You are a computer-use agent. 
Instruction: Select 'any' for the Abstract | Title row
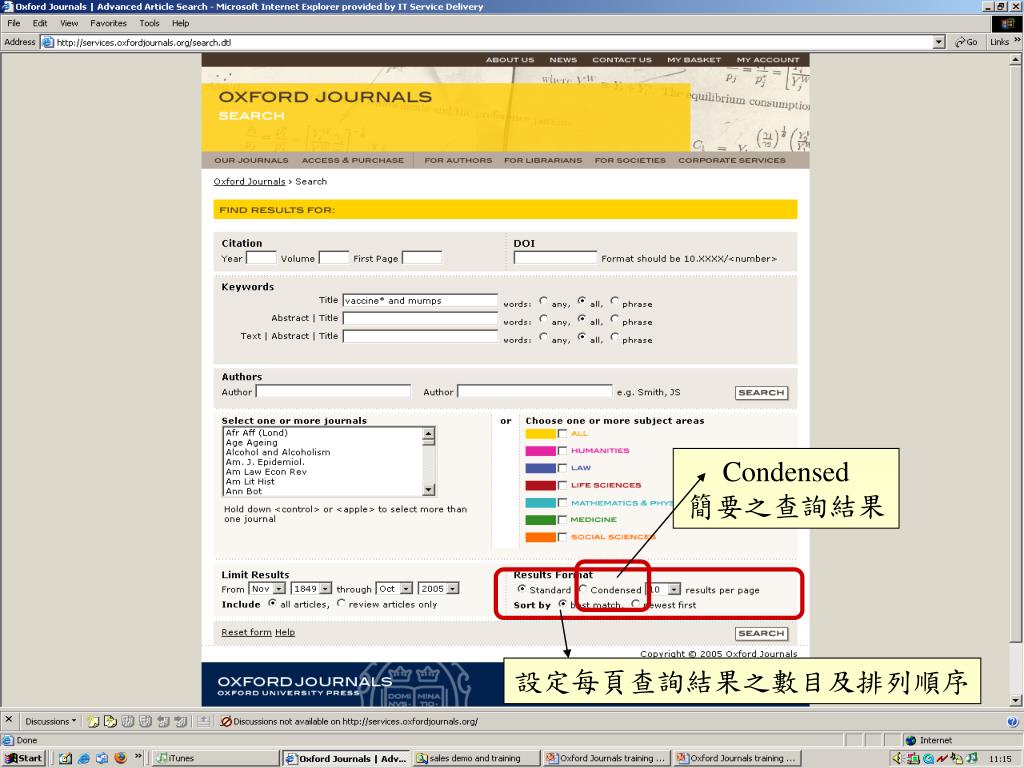tap(544, 319)
